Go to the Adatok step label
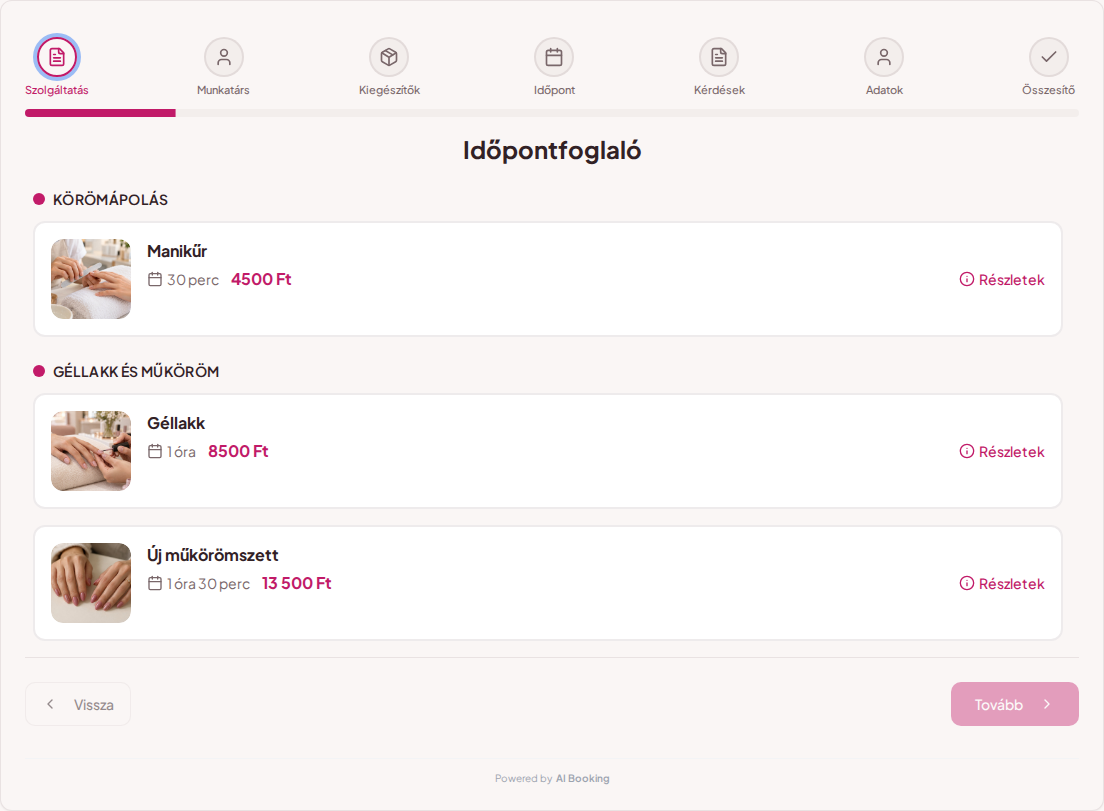This screenshot has width=1104, height=811. (x=884, y=90)
